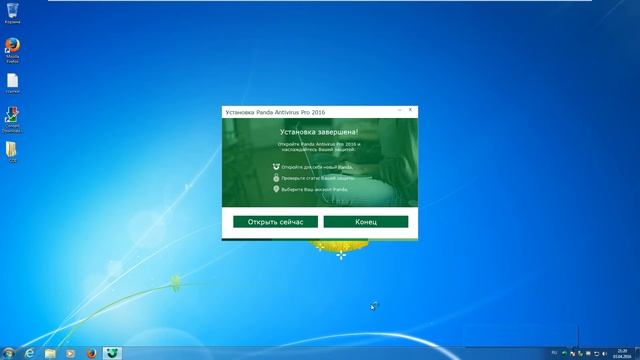This screenshot has height=360, width=640.
Task: Click the Panda account pin icon
Action: coord(276,189)
